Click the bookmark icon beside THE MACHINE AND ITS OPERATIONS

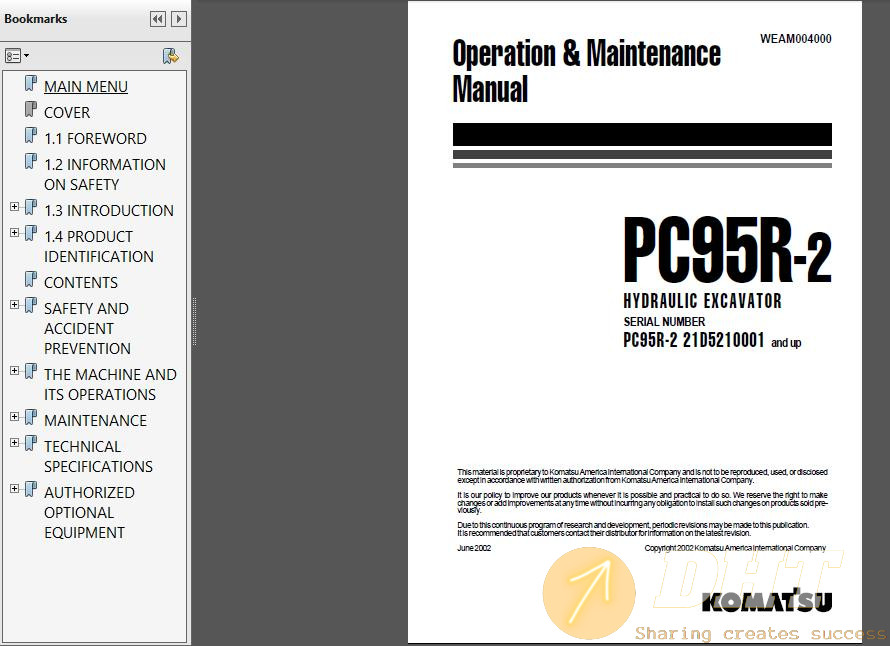click(31, 372)
